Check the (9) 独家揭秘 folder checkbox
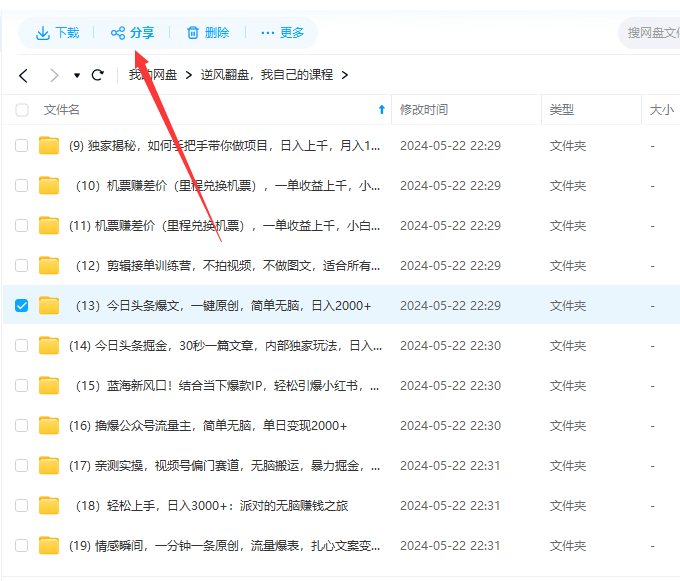Viewport: 680px width, 581px height. pos(22,146)
